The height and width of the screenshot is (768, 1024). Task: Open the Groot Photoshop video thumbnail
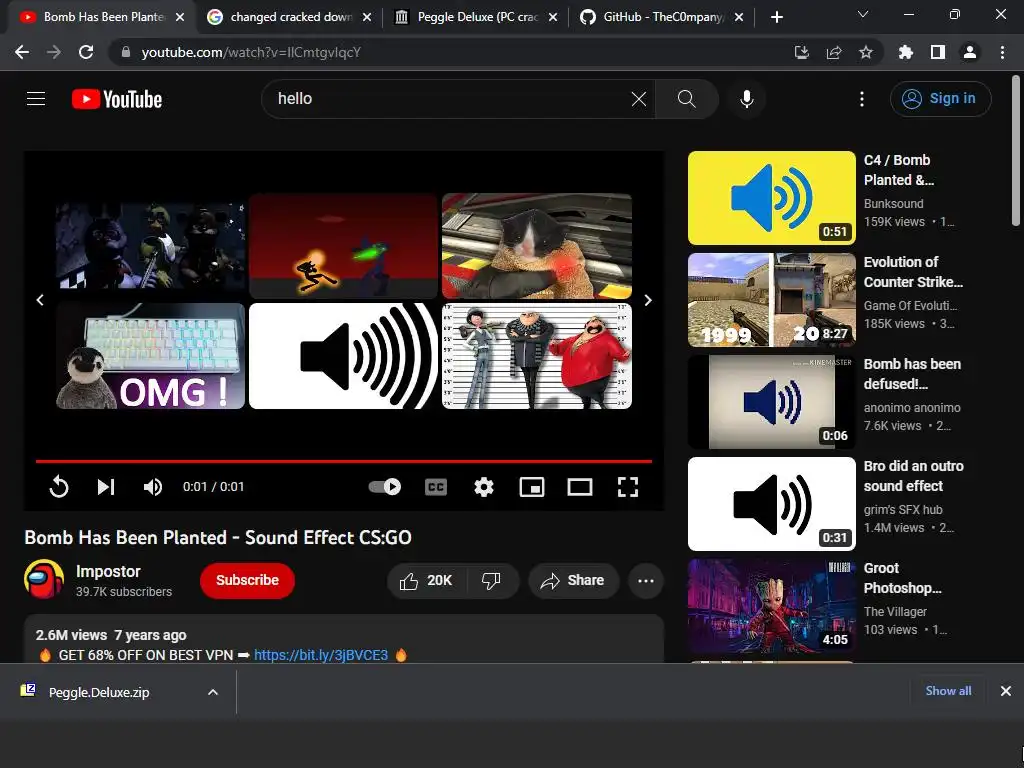(x=772, y=605)
